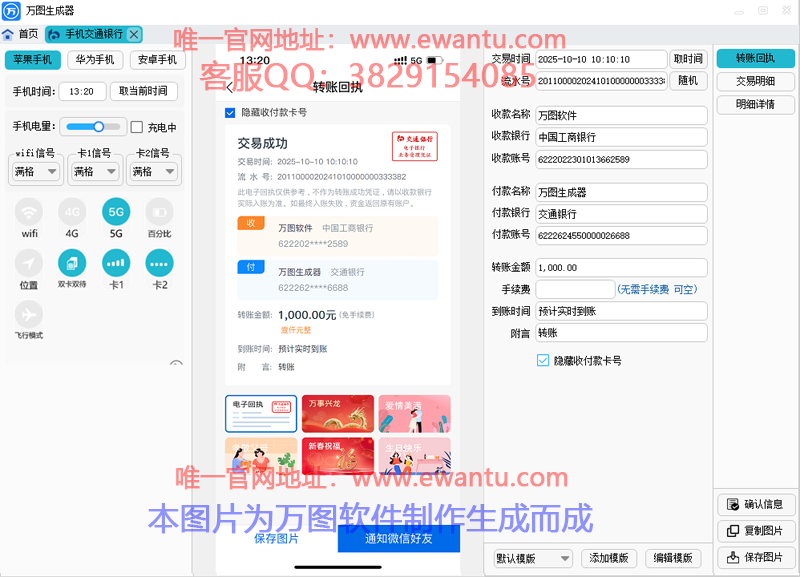Viewport: 800px width, 577px height.
Task: Click the 附言 input field
Action: pos(621,333)
